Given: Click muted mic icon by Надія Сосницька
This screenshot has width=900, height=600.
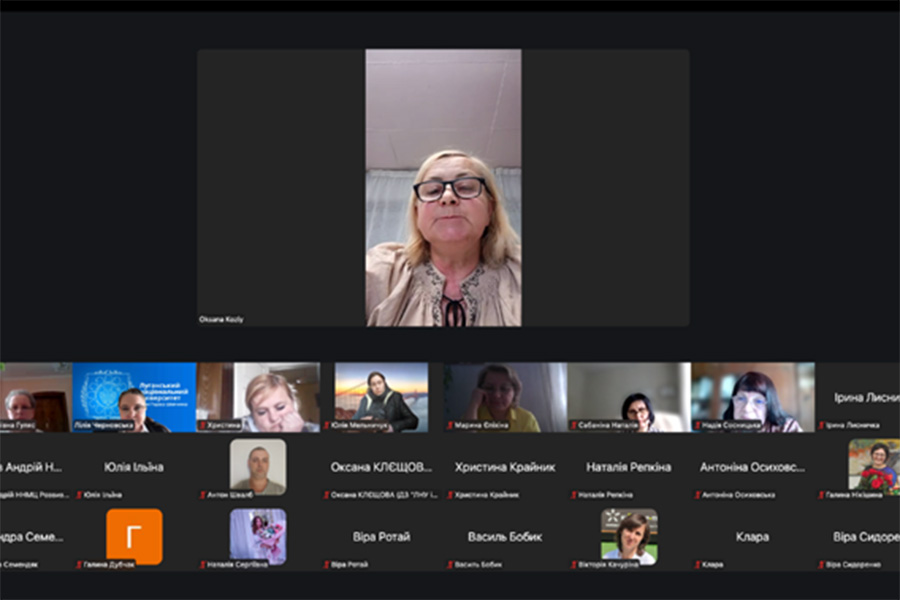Looking at the screenshot, I should click(698, 425).
